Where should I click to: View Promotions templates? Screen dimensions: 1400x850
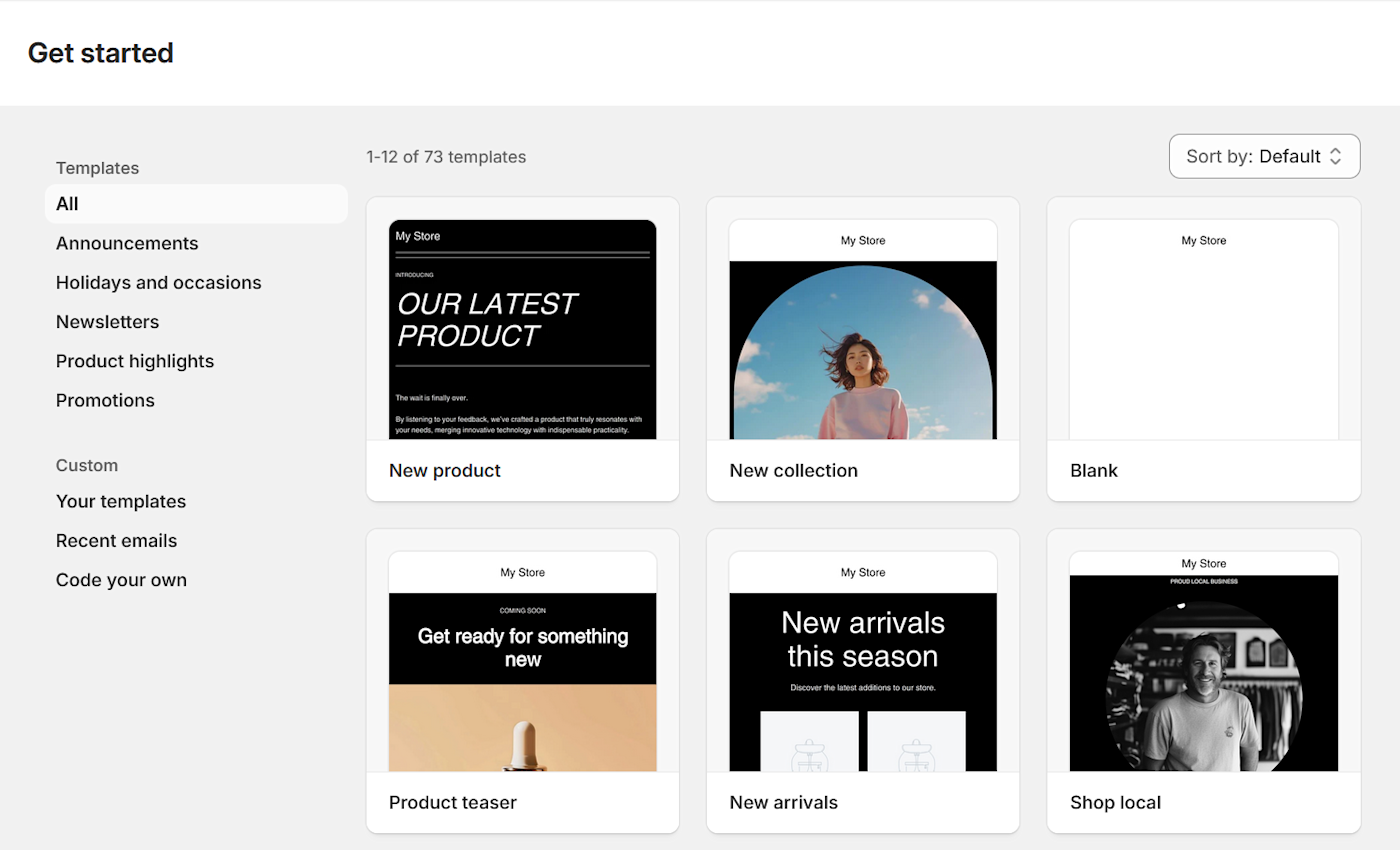tap(105, 400)
